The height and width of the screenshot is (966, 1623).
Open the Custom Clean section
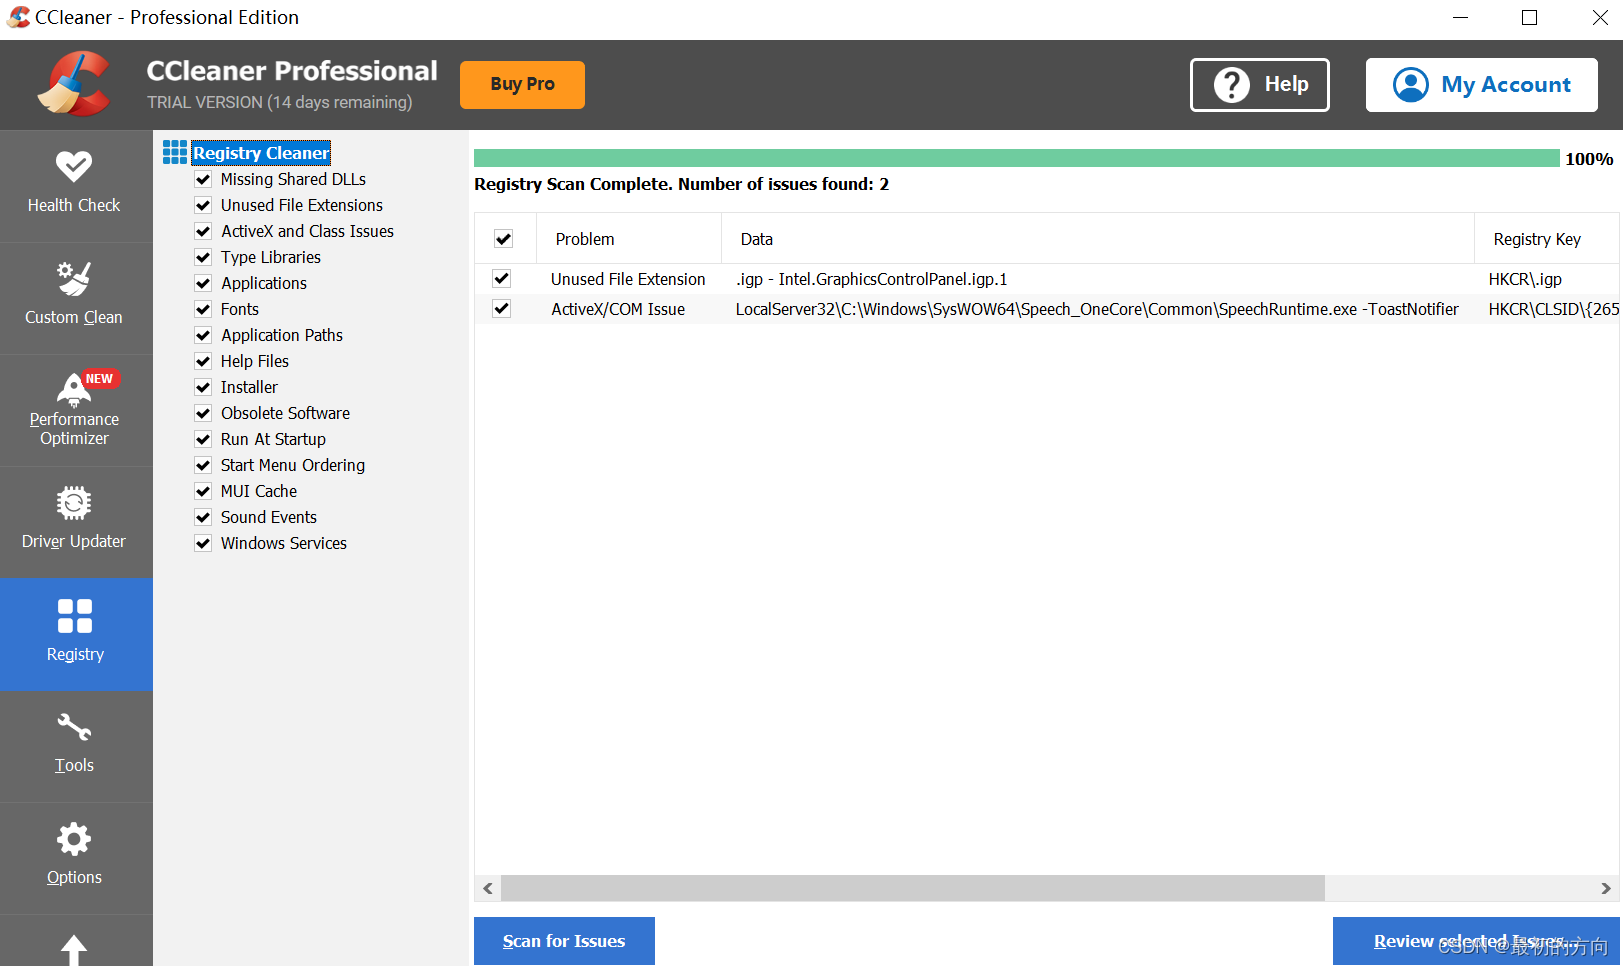[75, 297]
